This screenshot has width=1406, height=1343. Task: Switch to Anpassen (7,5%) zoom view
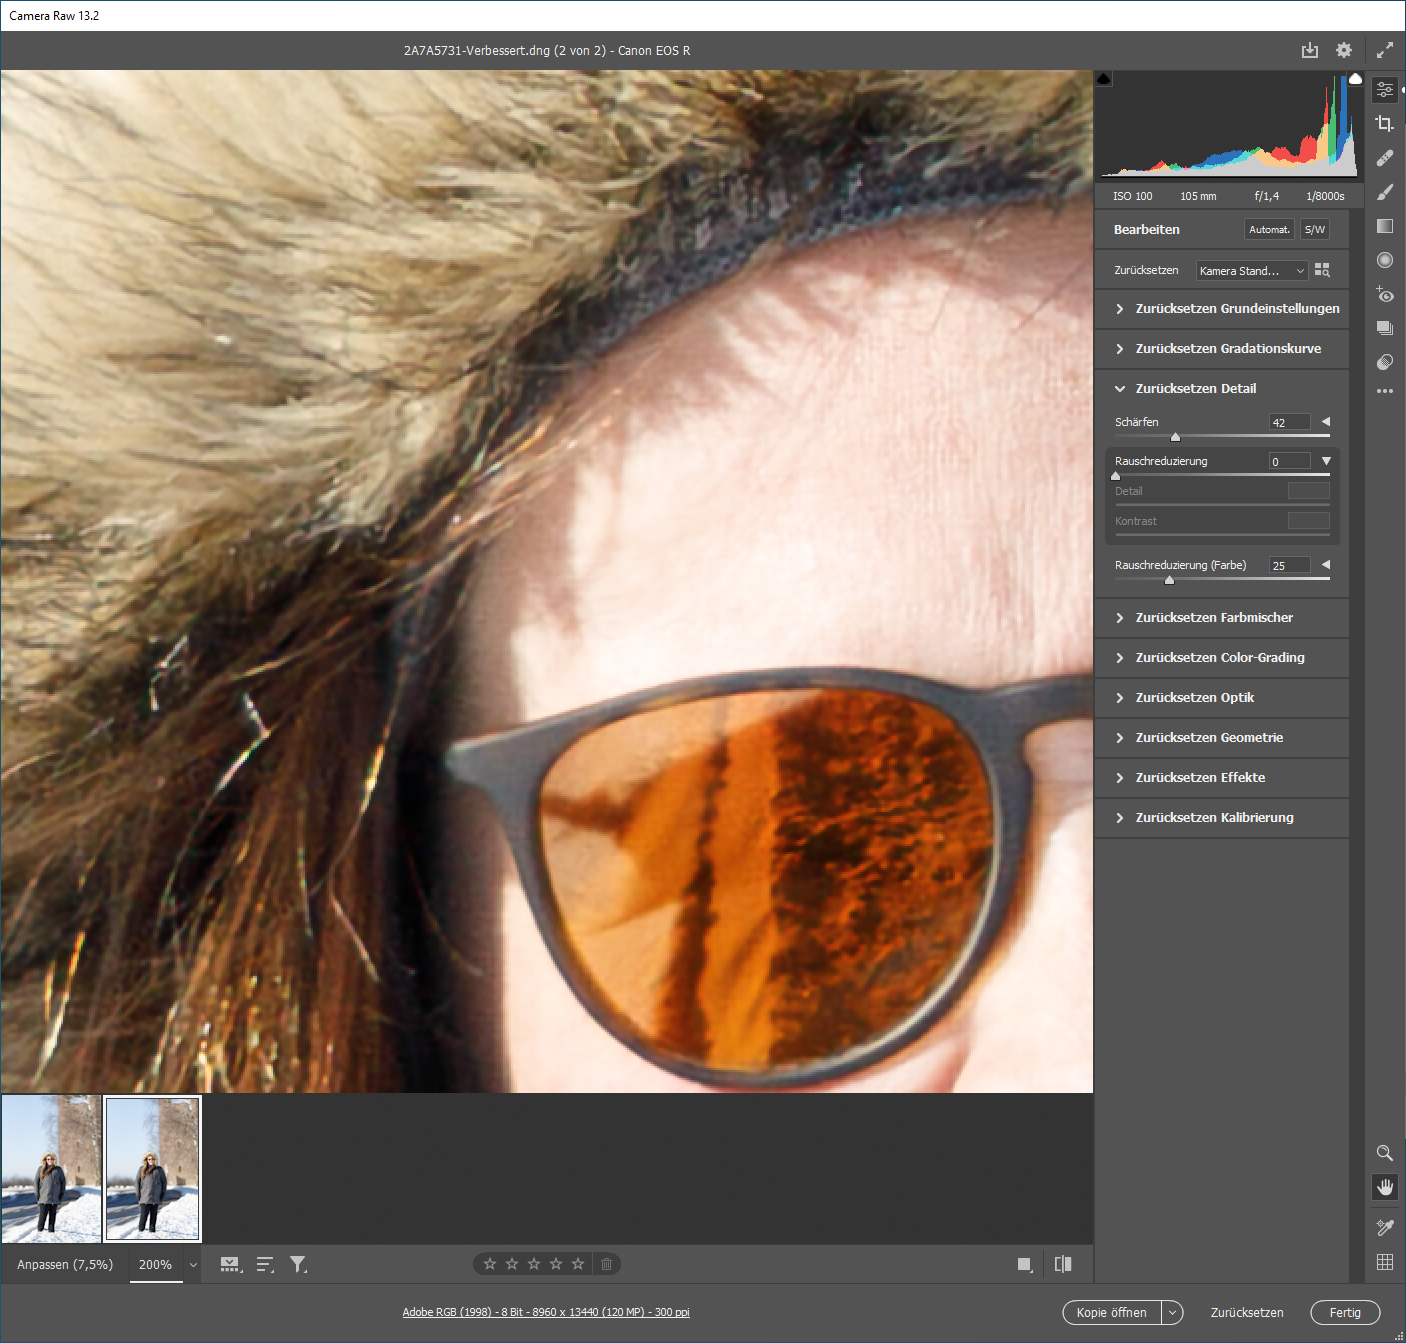(x=65, y=1264)
